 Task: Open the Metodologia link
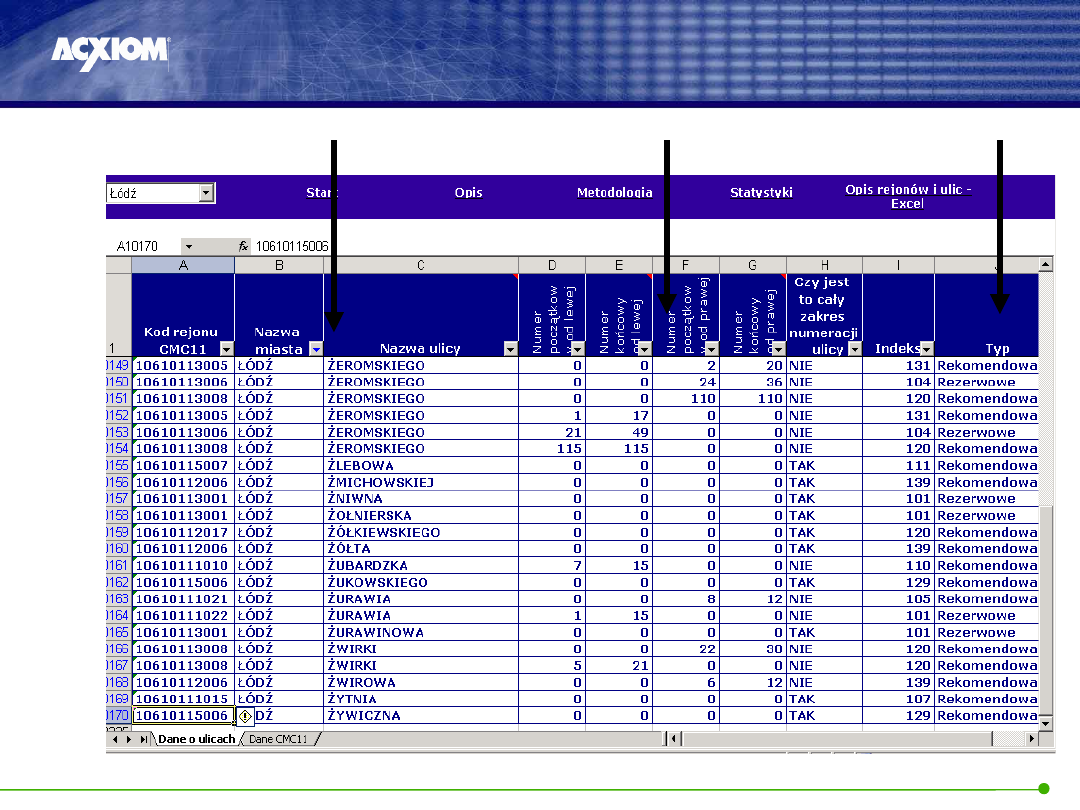click(614, 193)
